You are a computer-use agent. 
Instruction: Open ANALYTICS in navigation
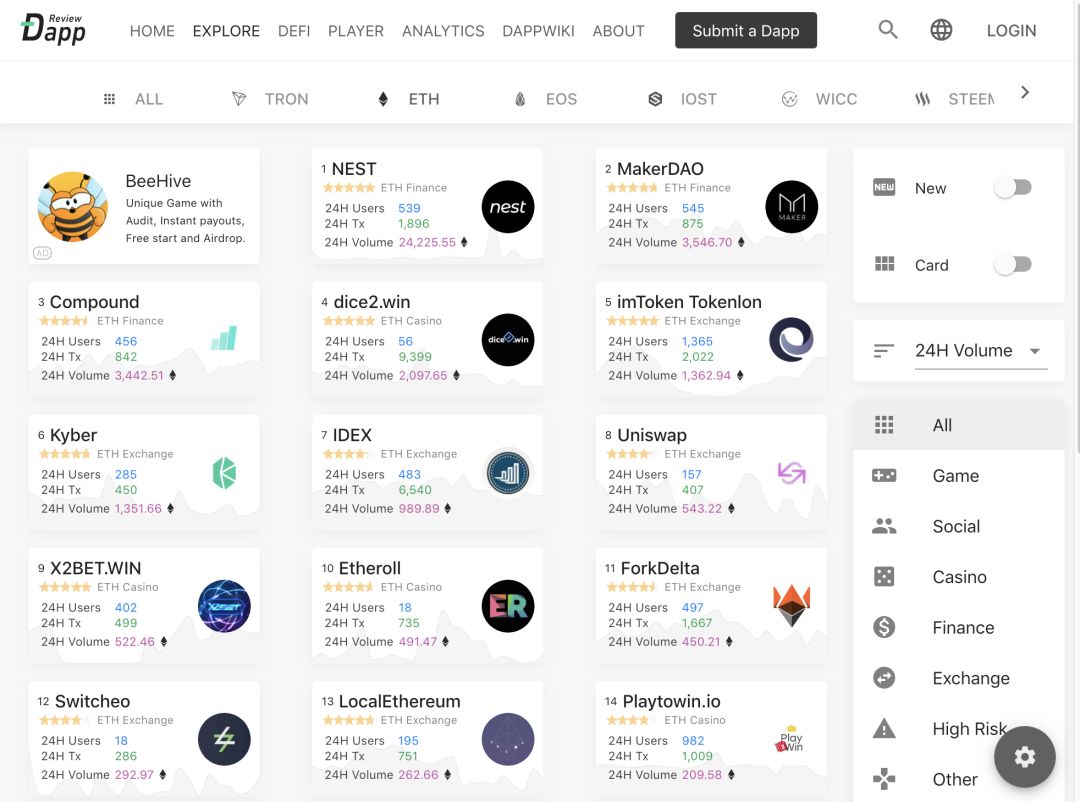[443, 31]
